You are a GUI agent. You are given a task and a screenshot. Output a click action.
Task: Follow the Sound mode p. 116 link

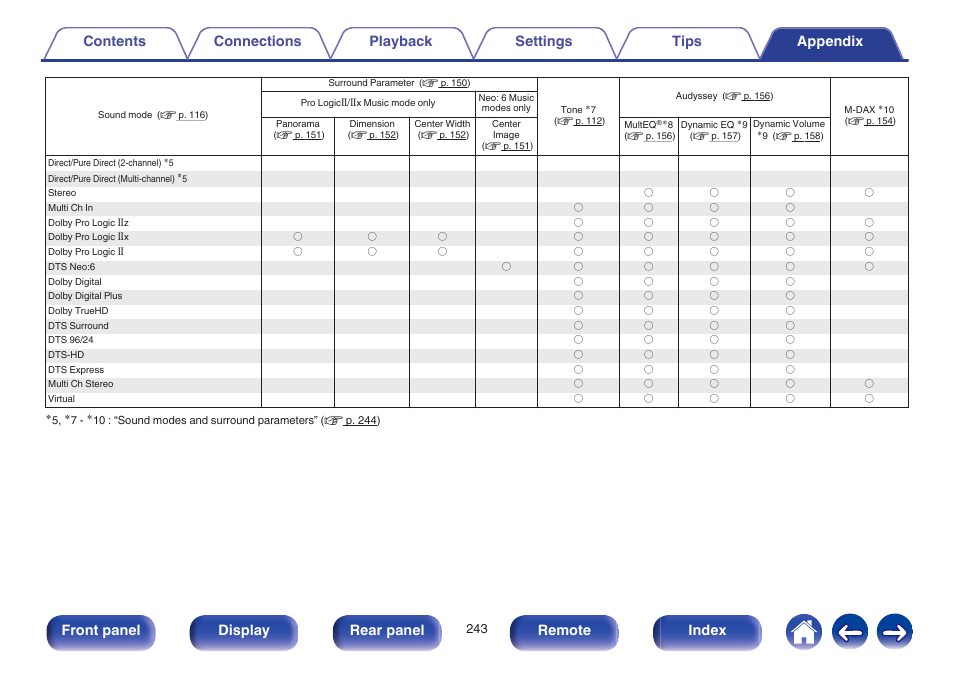[x=192, y=115]
